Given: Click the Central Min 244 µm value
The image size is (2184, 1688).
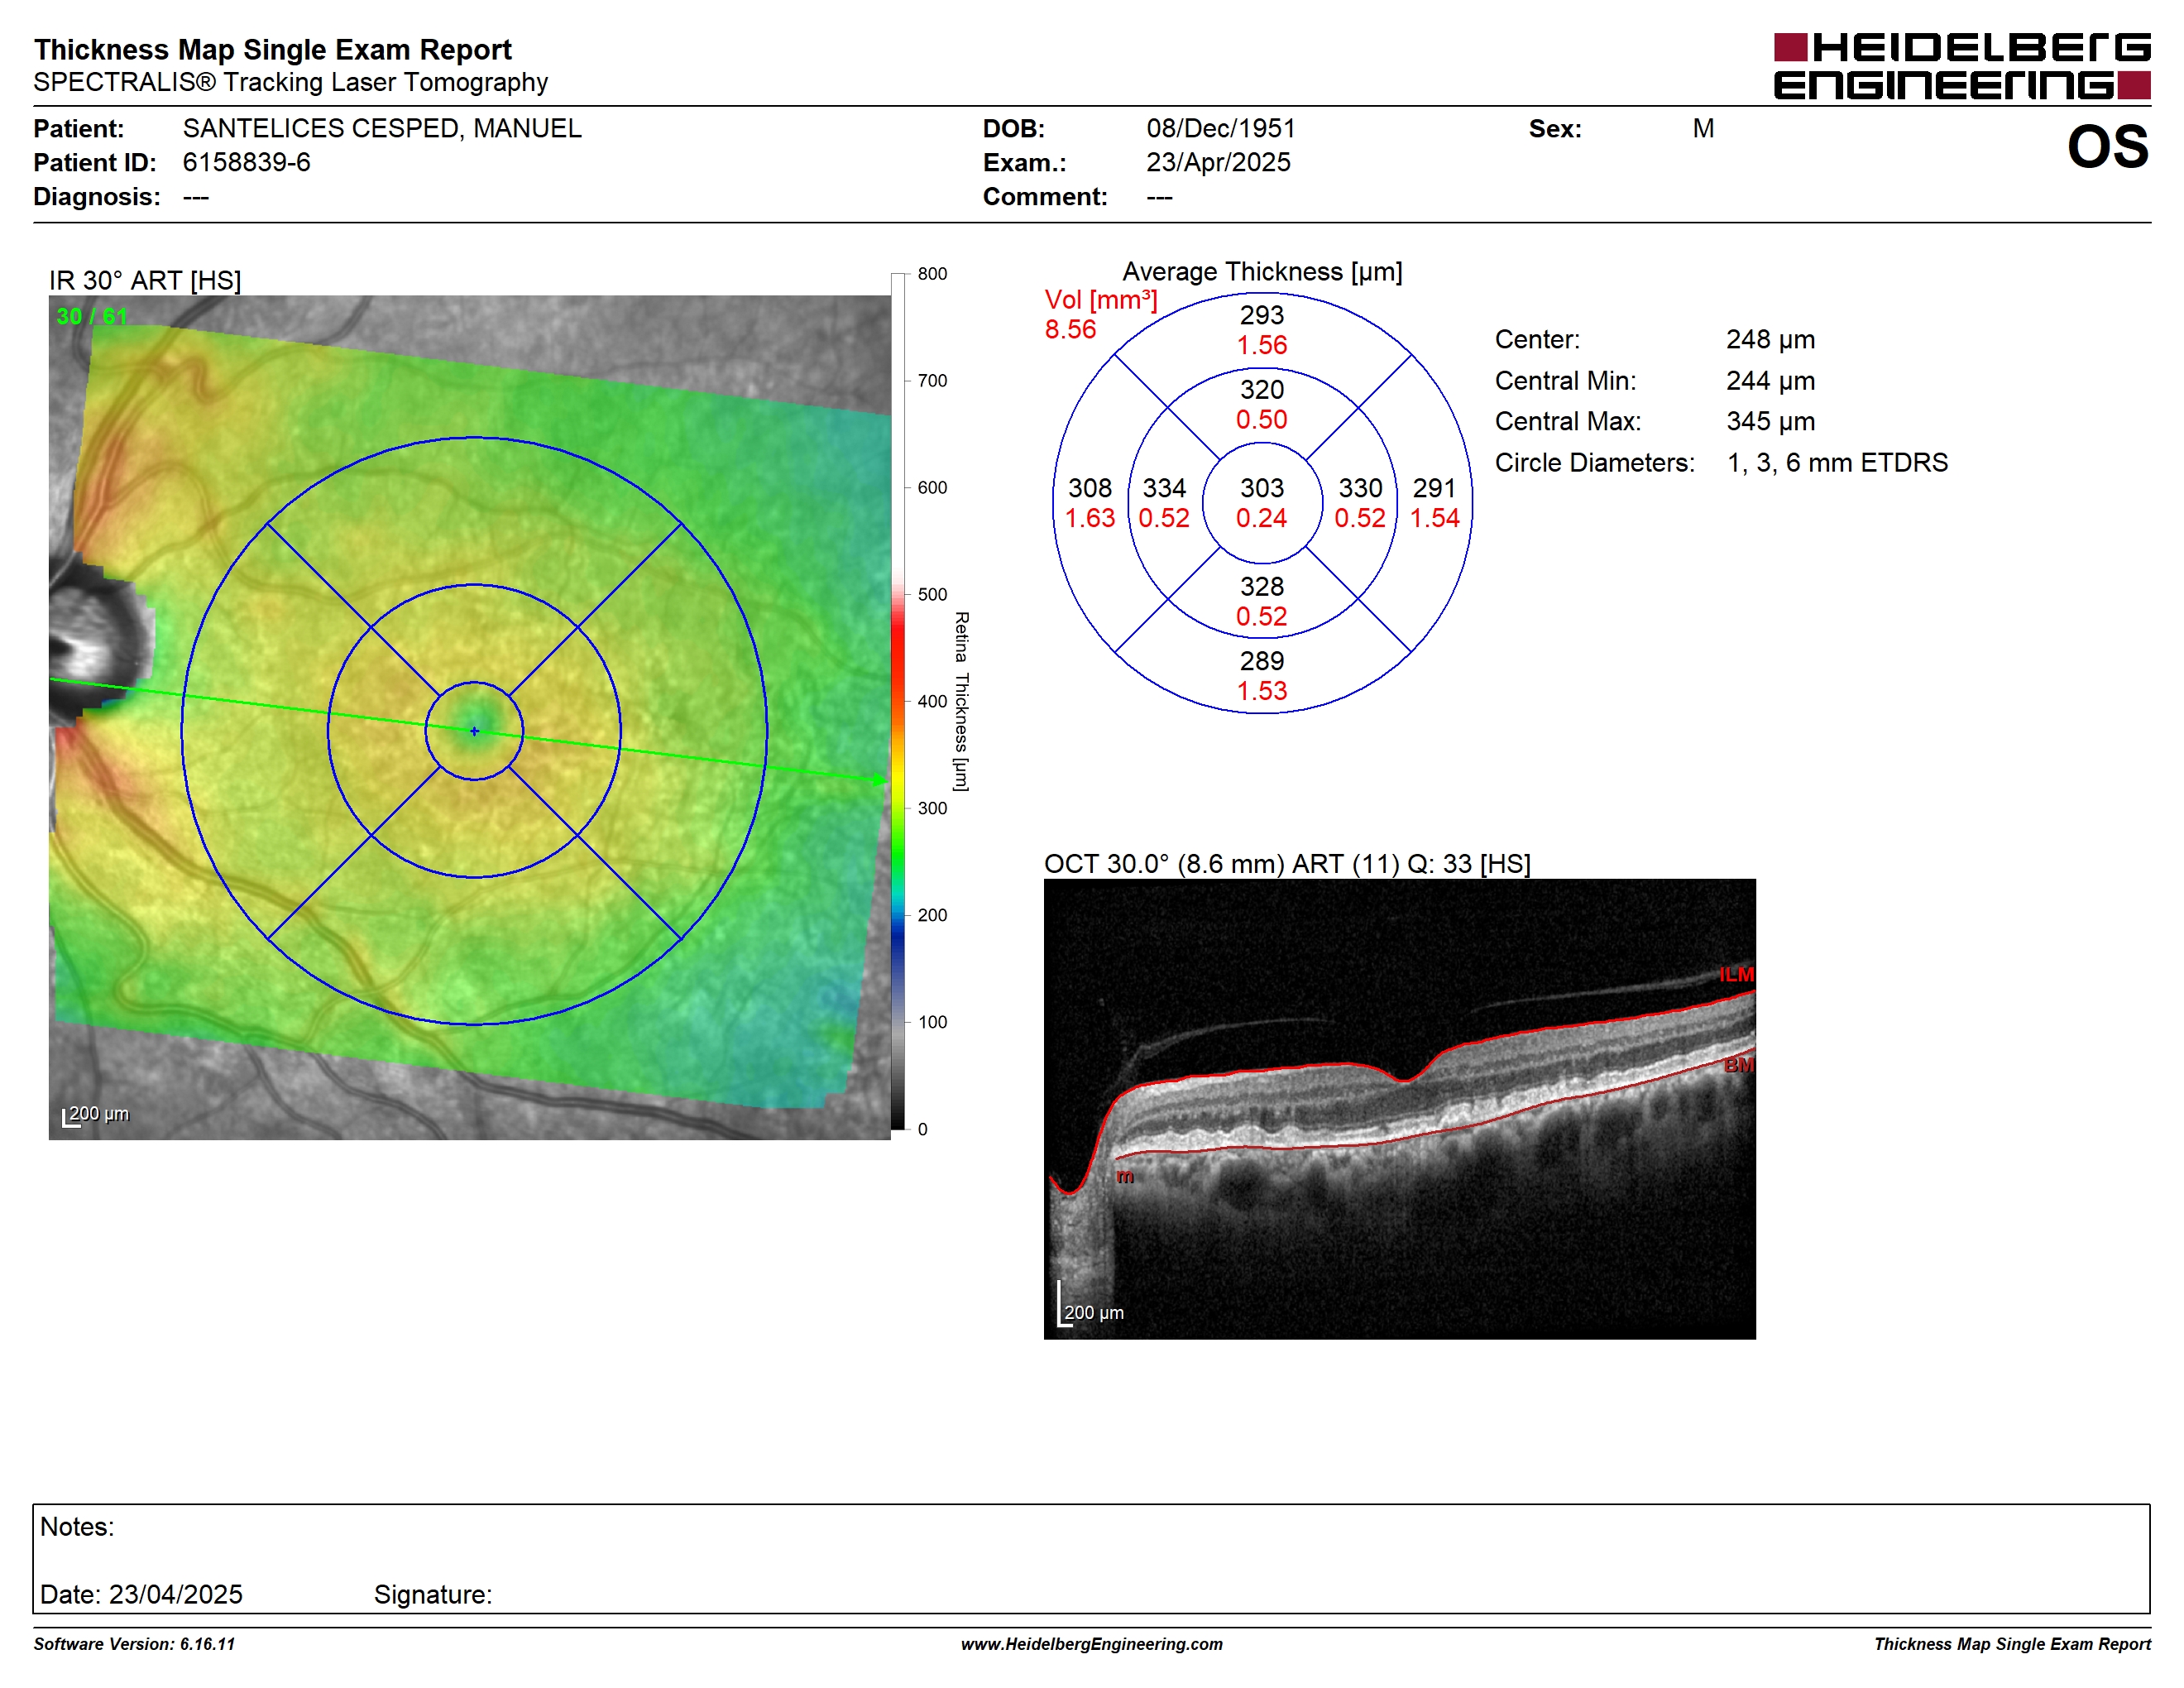Looking at the screenshot, I should click(x=1770, y=381).
